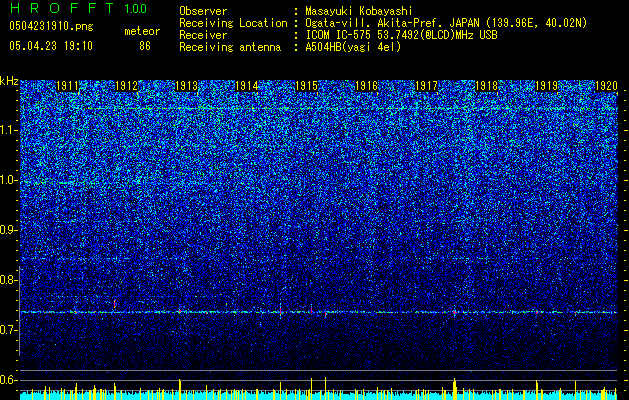Click the antenna value A504HB(yagi 4el)
The width and height of the screenshot is (629, 400).
pos(353,47)
